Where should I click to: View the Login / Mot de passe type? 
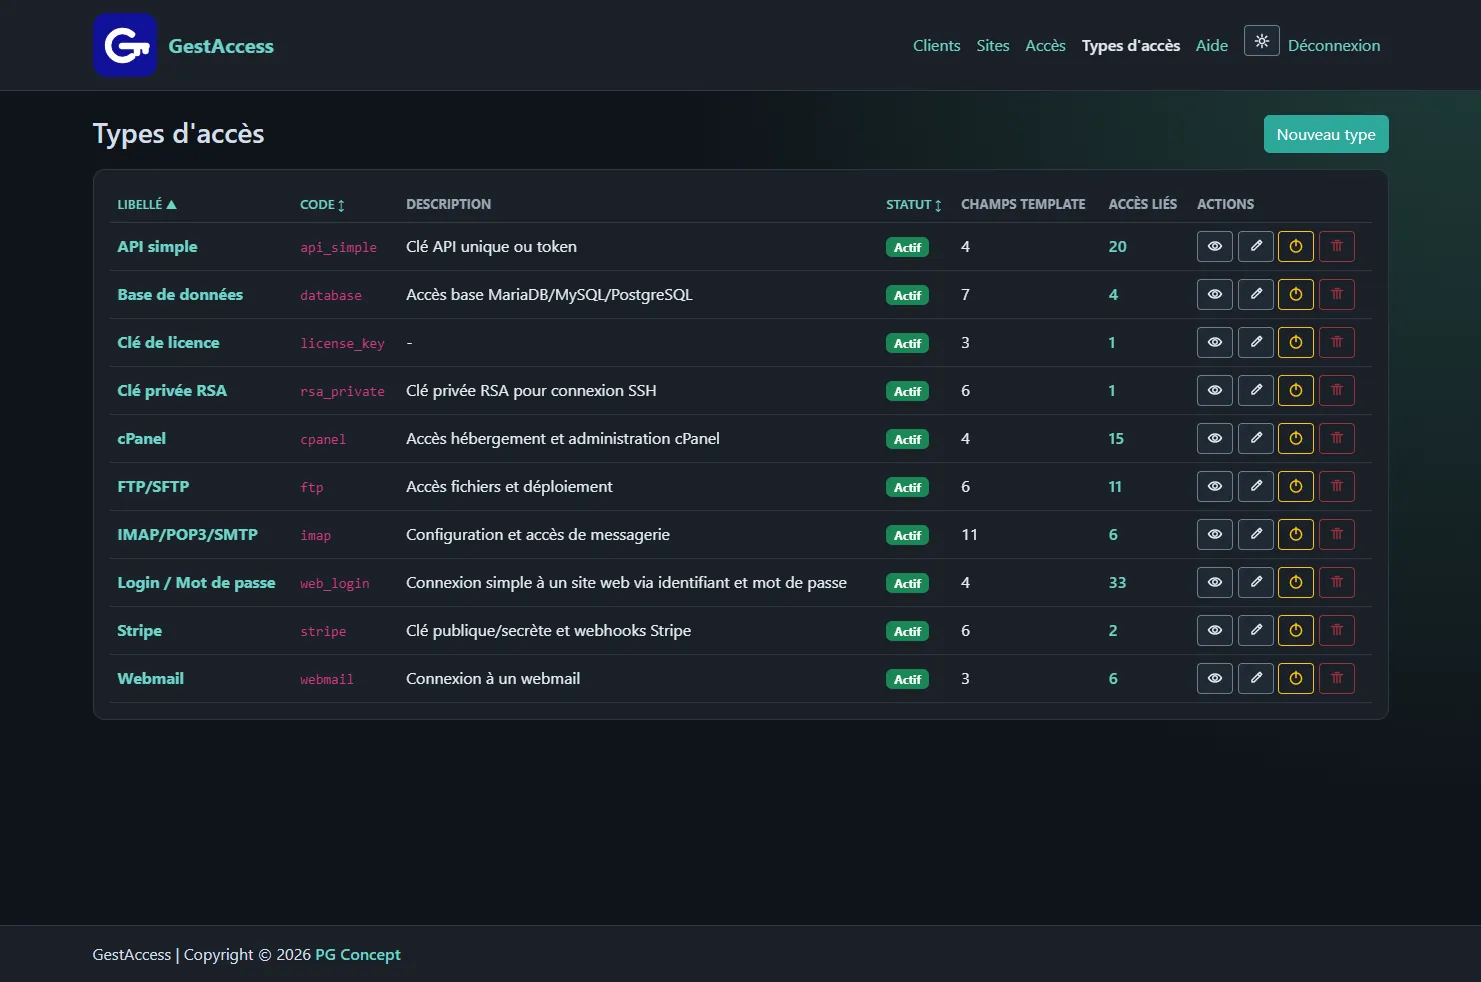pyautogui.click(x=1215, y=582)
